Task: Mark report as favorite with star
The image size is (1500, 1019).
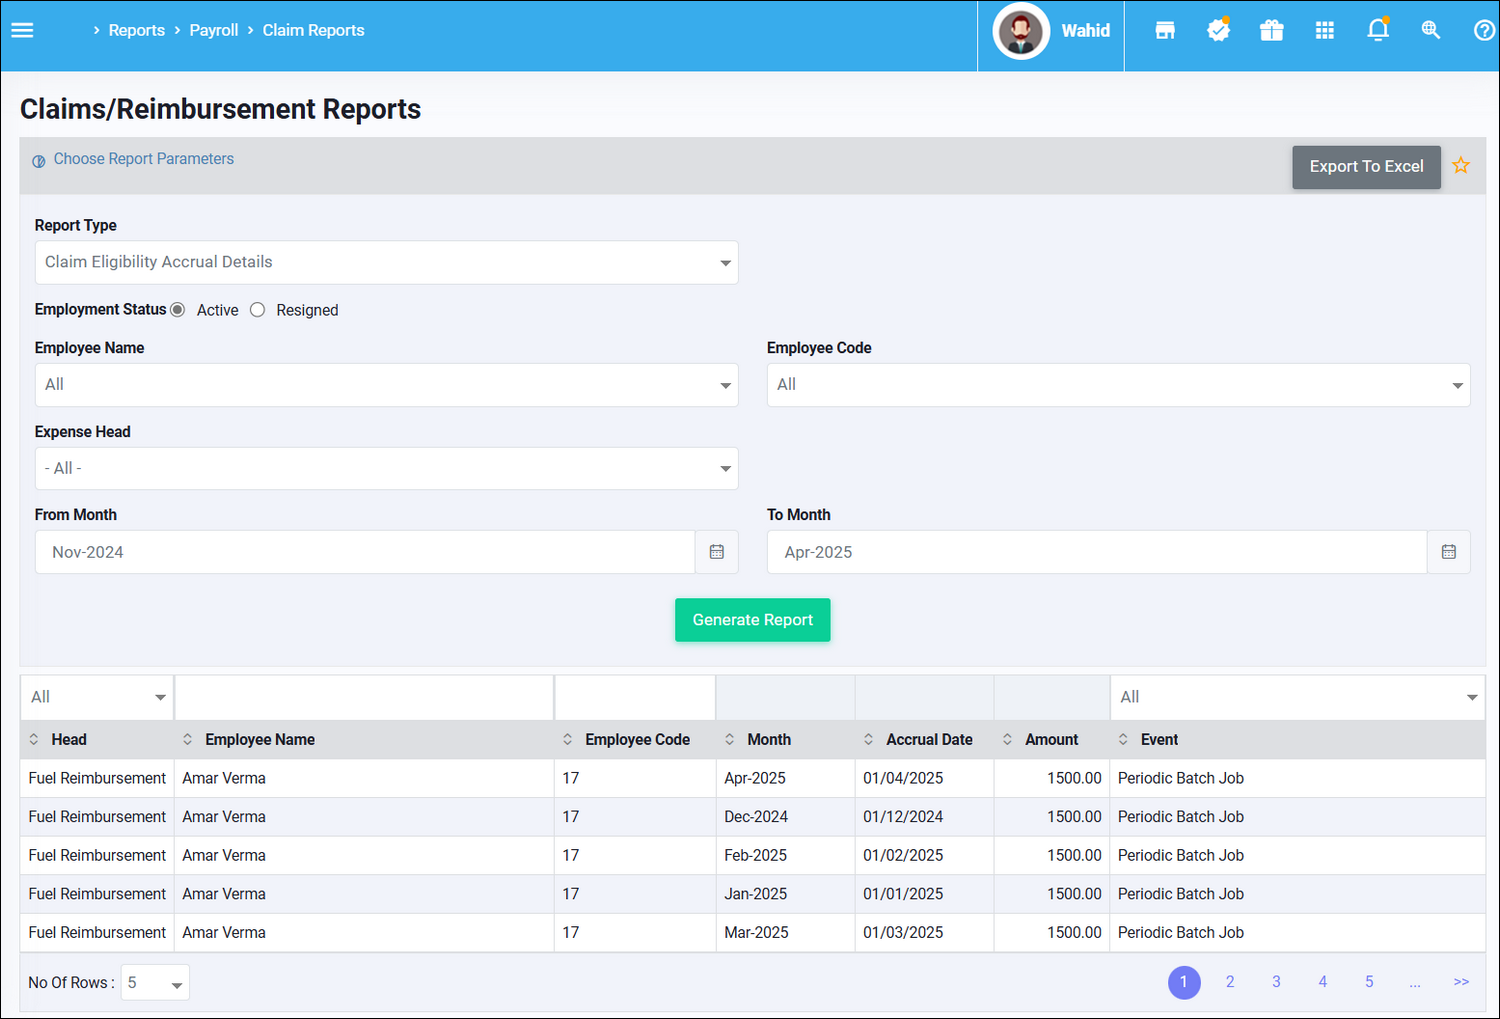Action: coord(1461,165)
